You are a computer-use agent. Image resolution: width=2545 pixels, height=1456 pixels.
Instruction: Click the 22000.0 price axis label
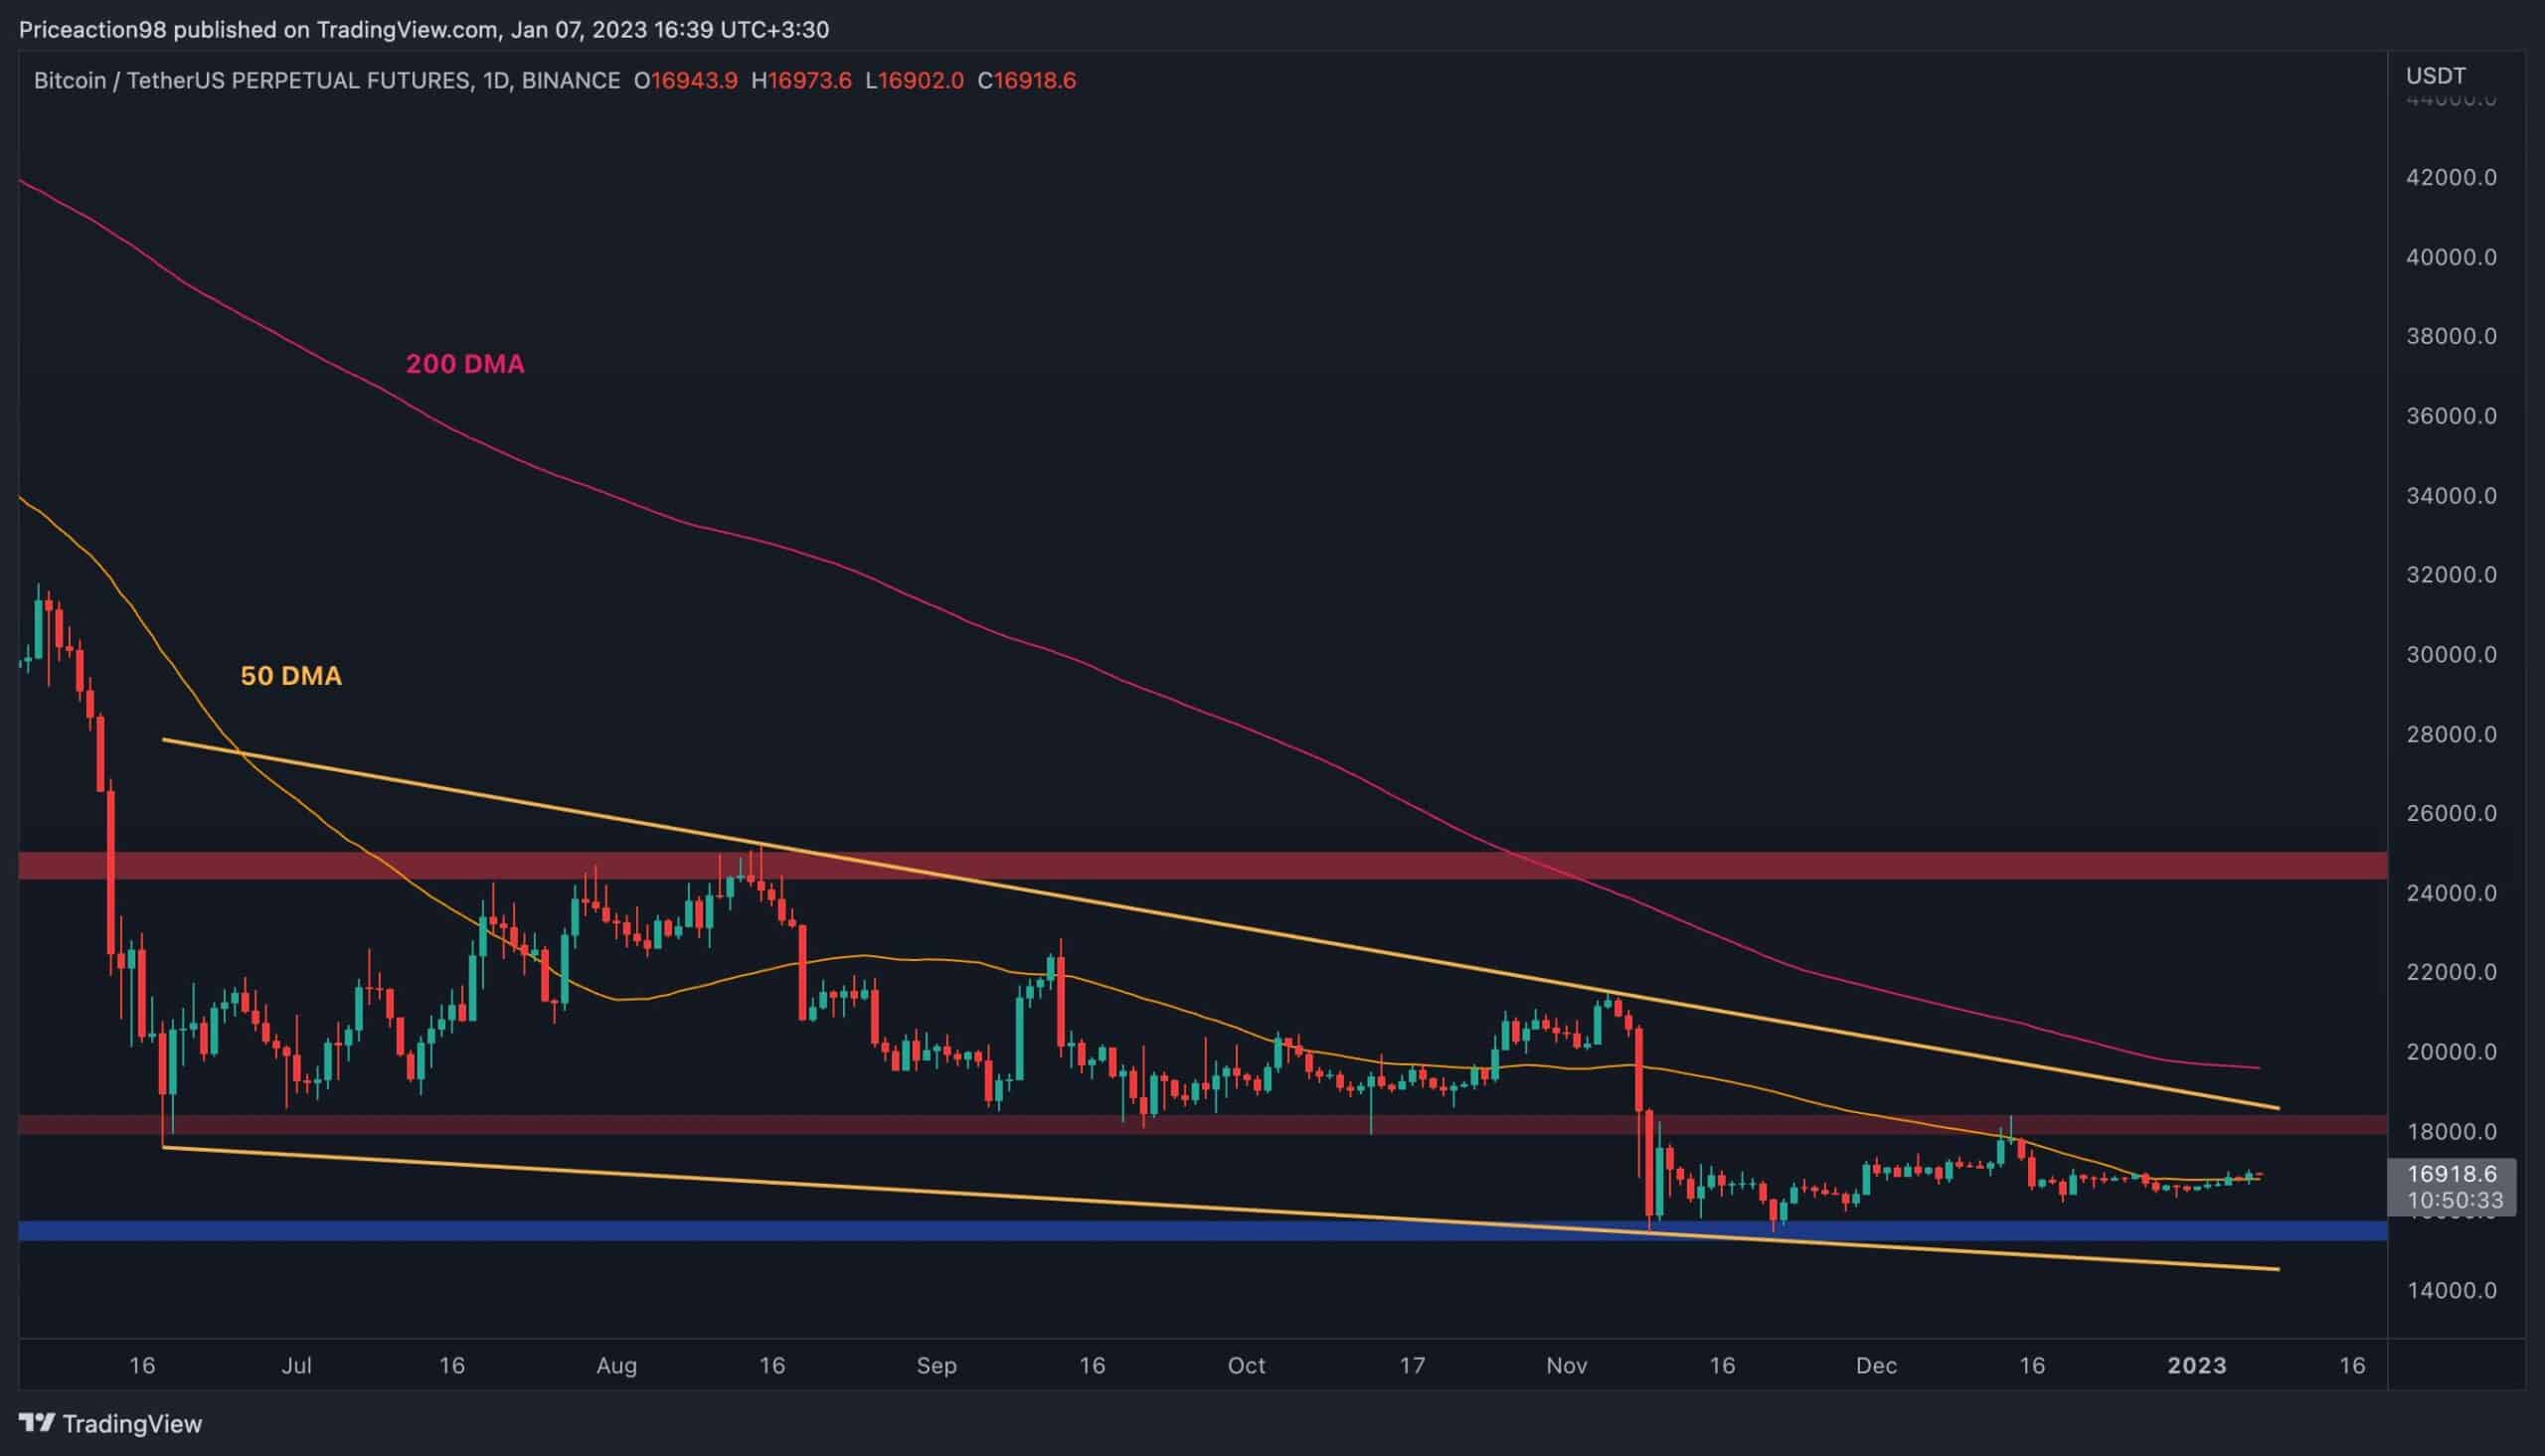pyautogui.click(x=2451, y=972)
